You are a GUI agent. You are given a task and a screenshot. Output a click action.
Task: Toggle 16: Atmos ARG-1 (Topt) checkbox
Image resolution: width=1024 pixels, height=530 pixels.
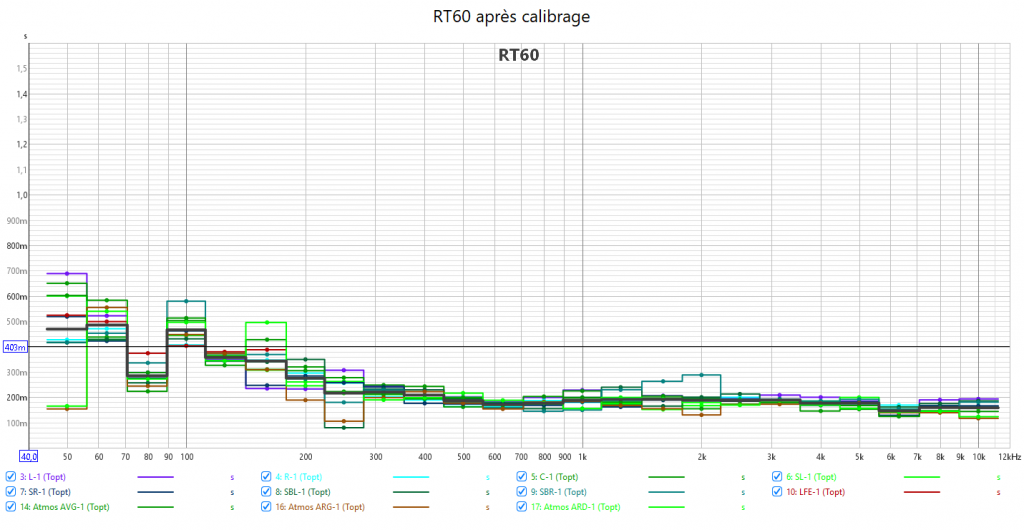click(x=266, y=507)
